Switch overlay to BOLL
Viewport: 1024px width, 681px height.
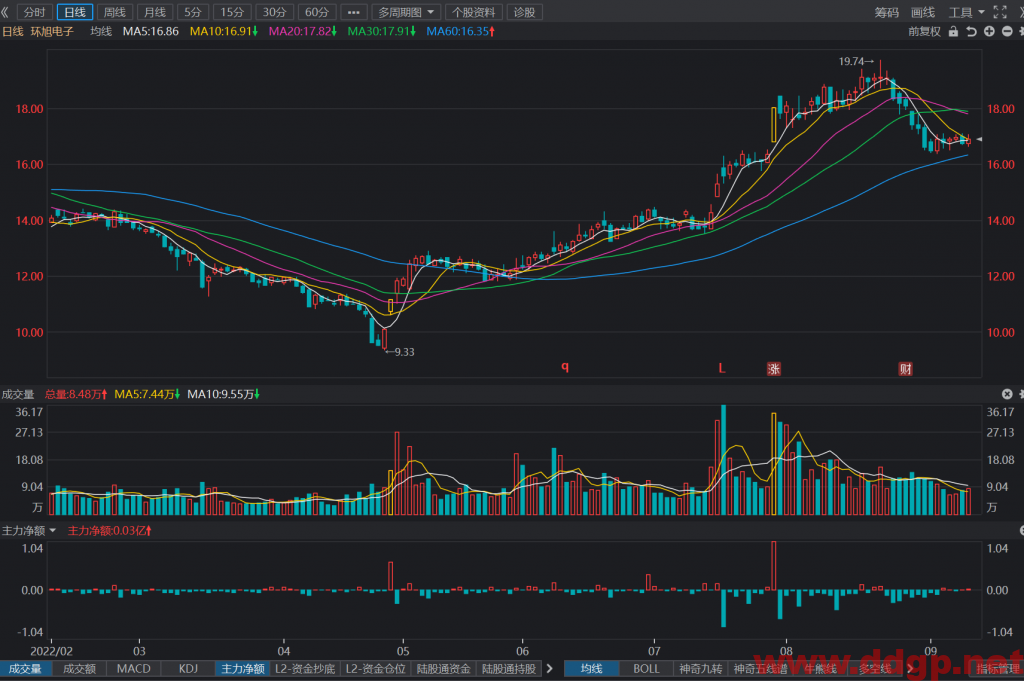[646, 669]
